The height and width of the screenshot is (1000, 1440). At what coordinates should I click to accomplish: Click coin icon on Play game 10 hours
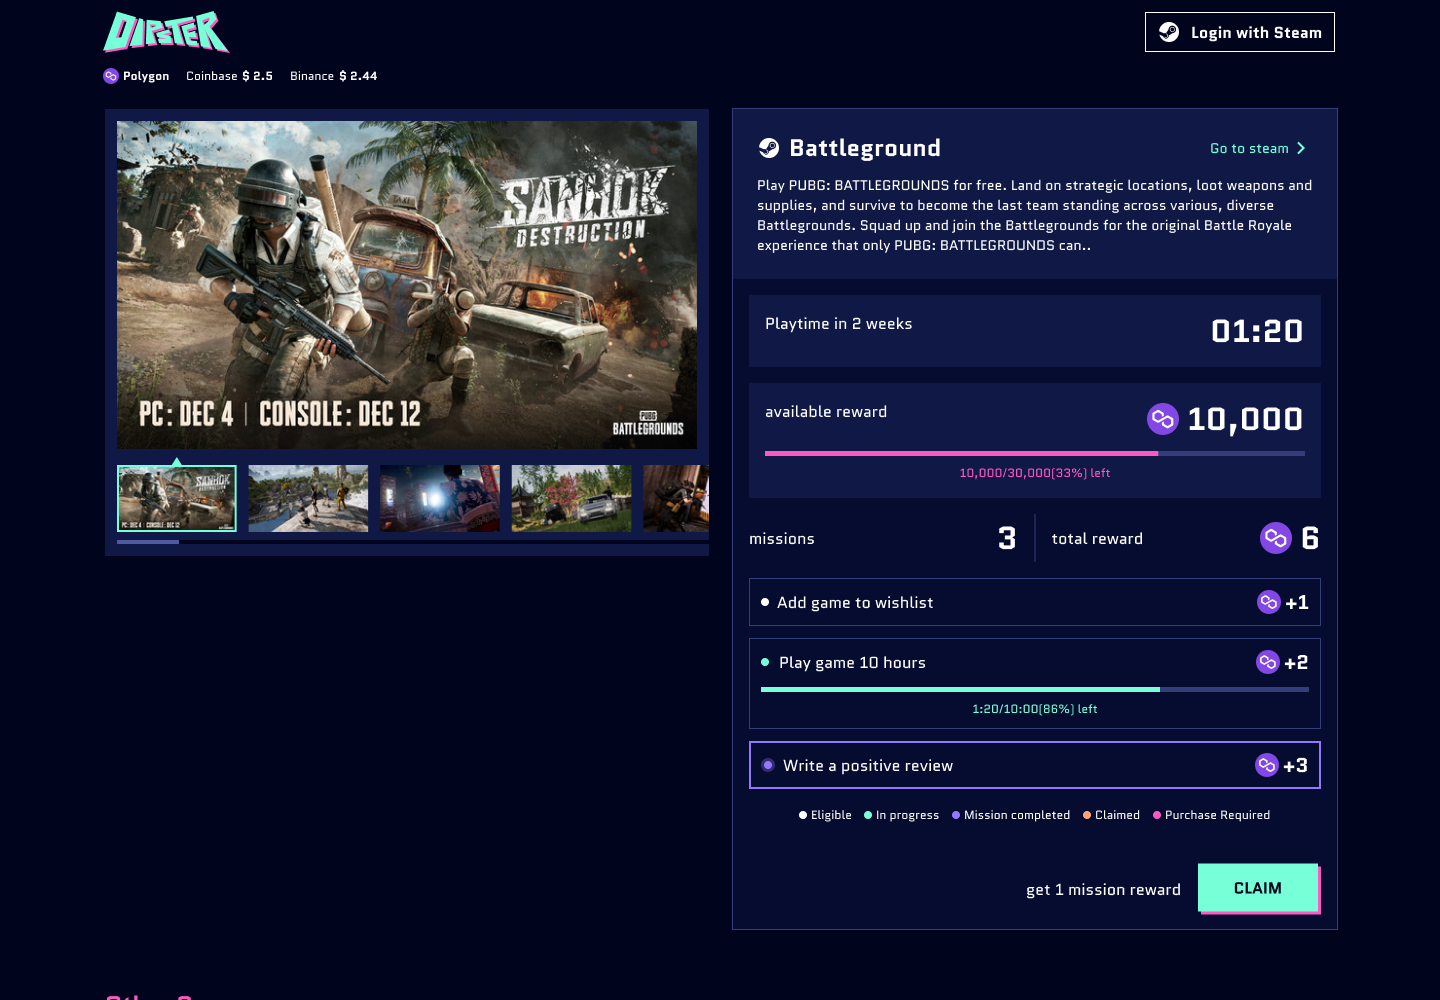click(1267, 662)
